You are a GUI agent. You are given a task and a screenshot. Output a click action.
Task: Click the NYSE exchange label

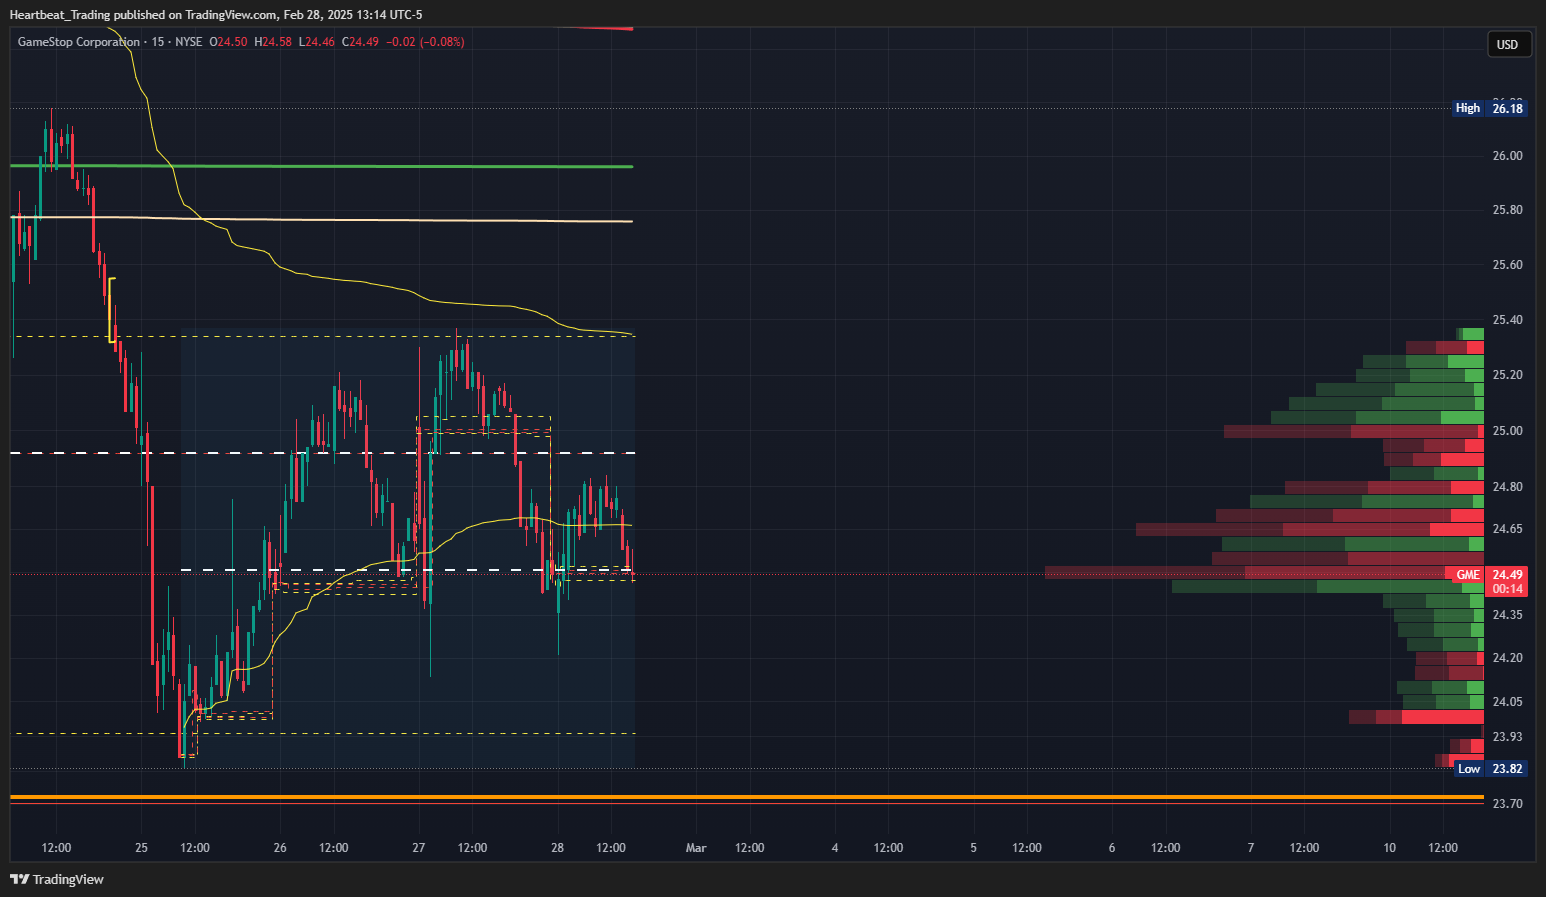[x=188, y=42]
